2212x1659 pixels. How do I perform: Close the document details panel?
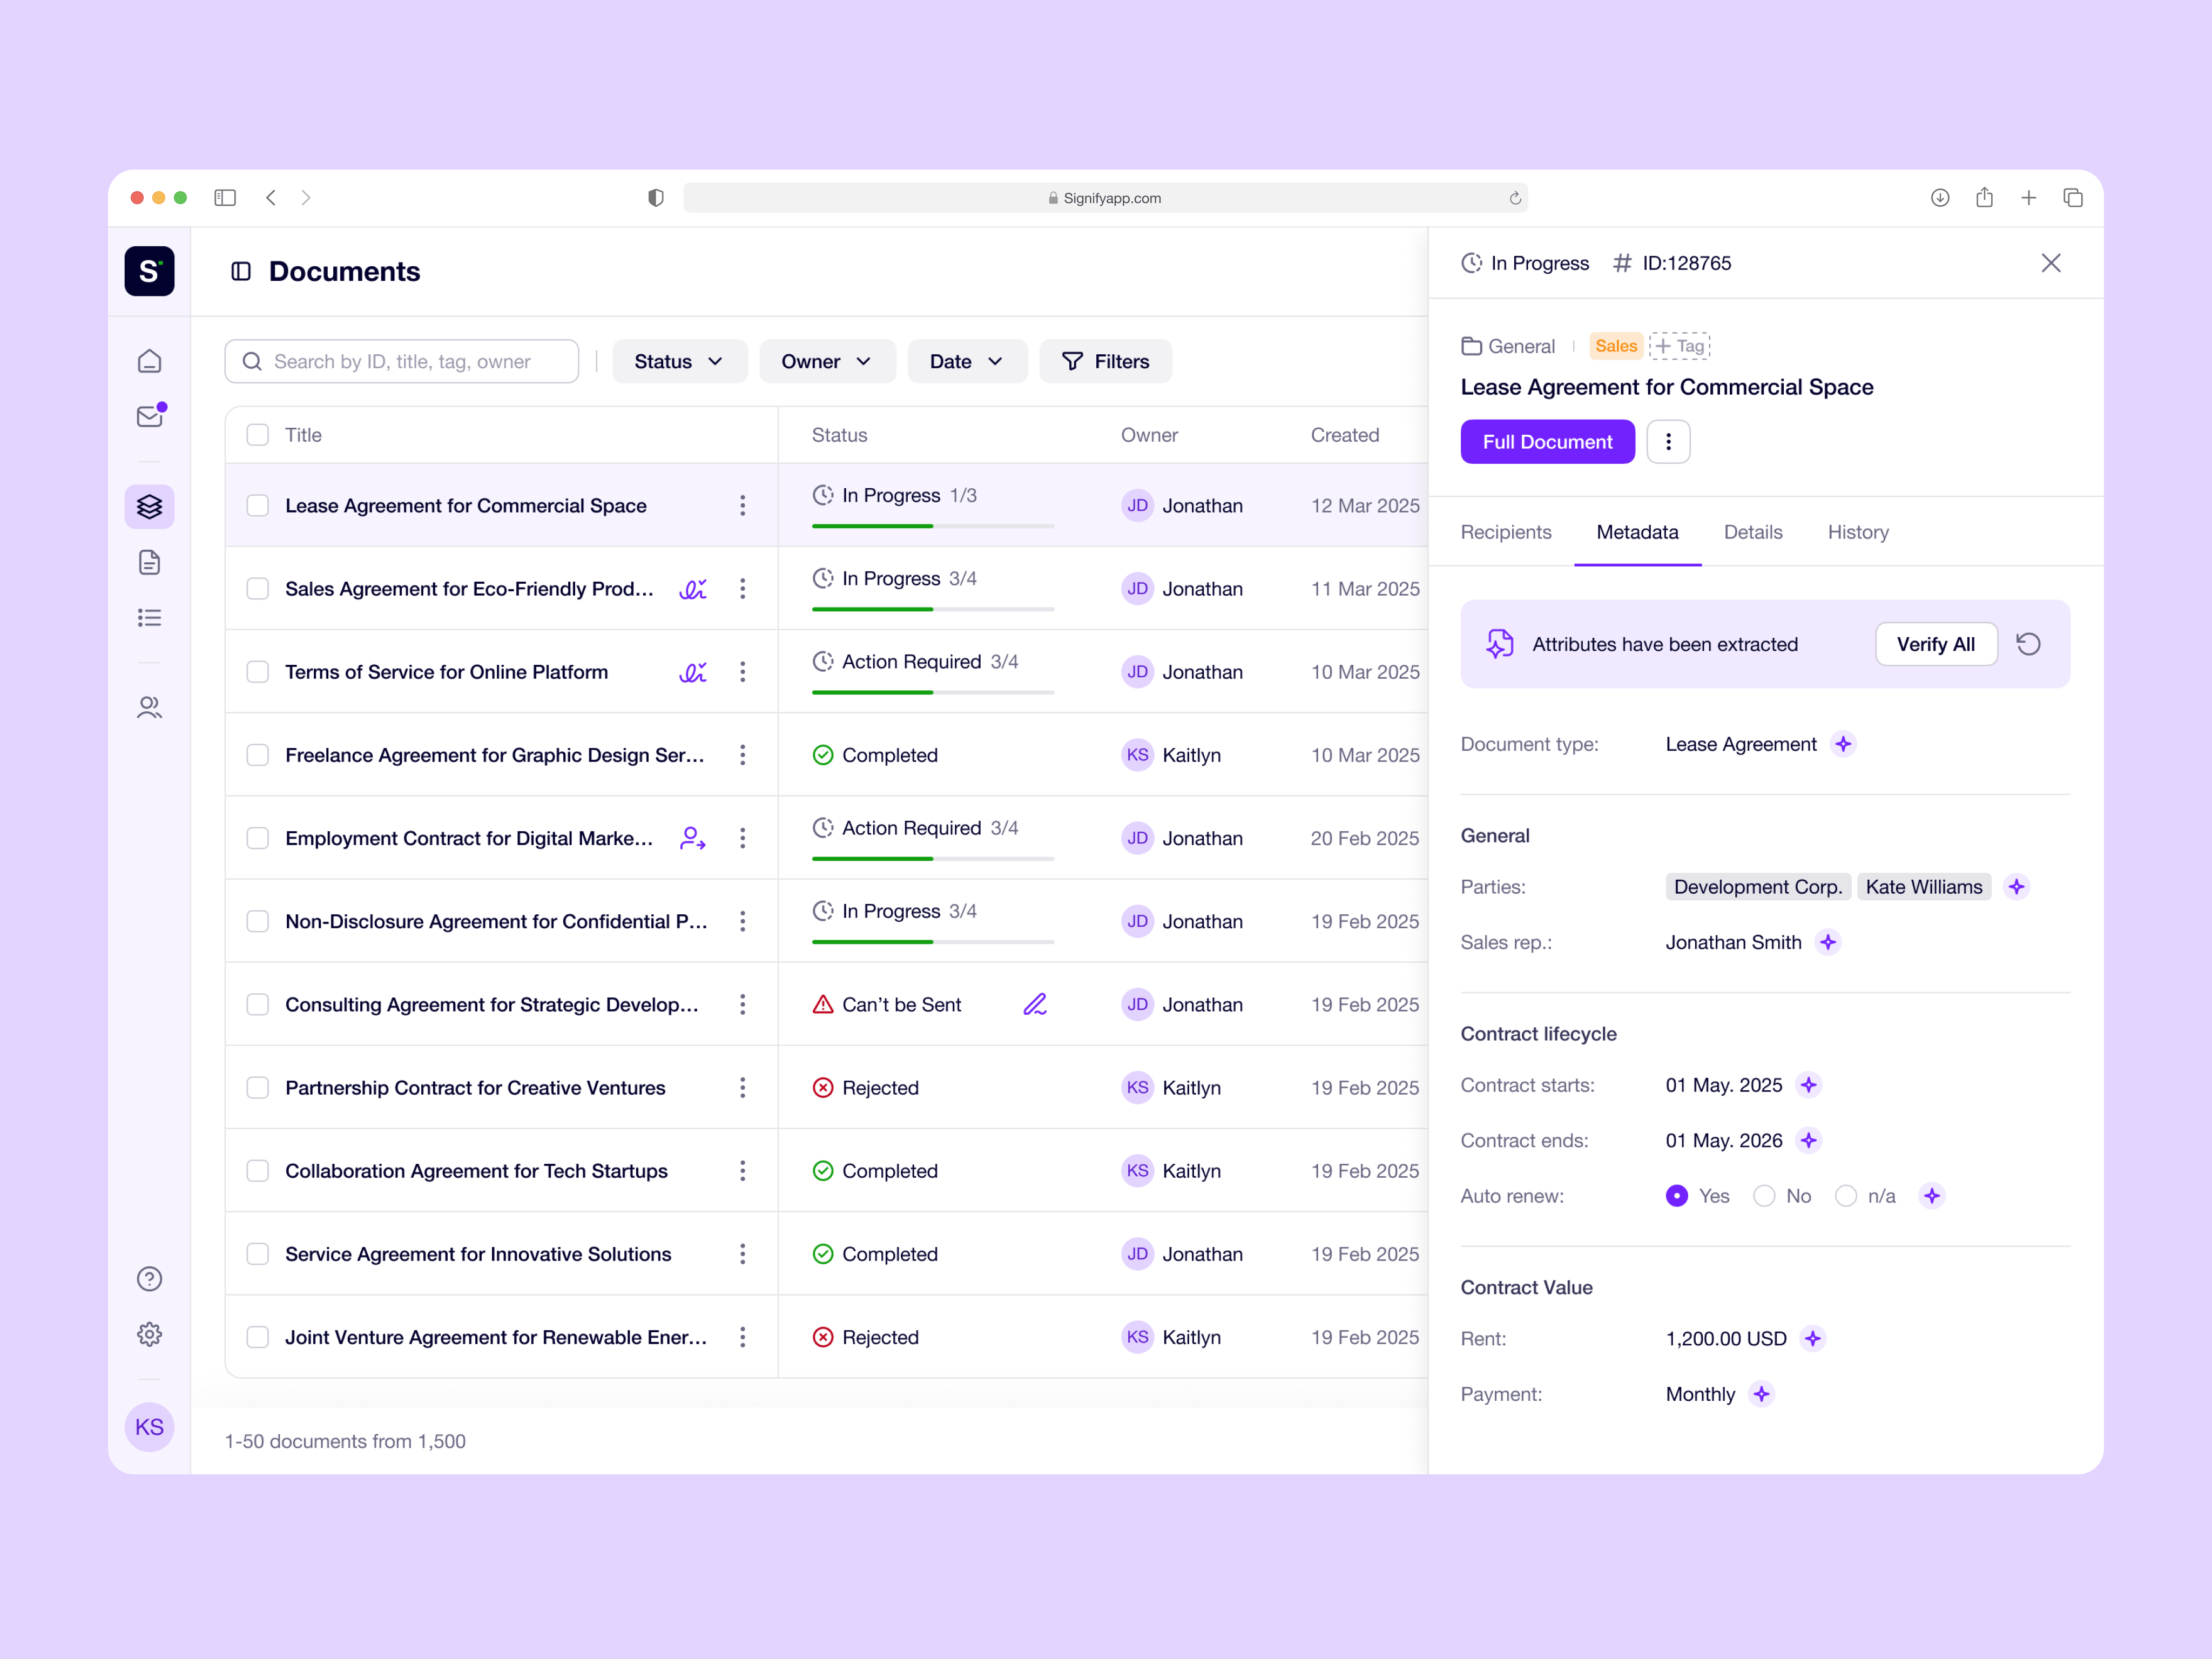[x=2051, y=263]
